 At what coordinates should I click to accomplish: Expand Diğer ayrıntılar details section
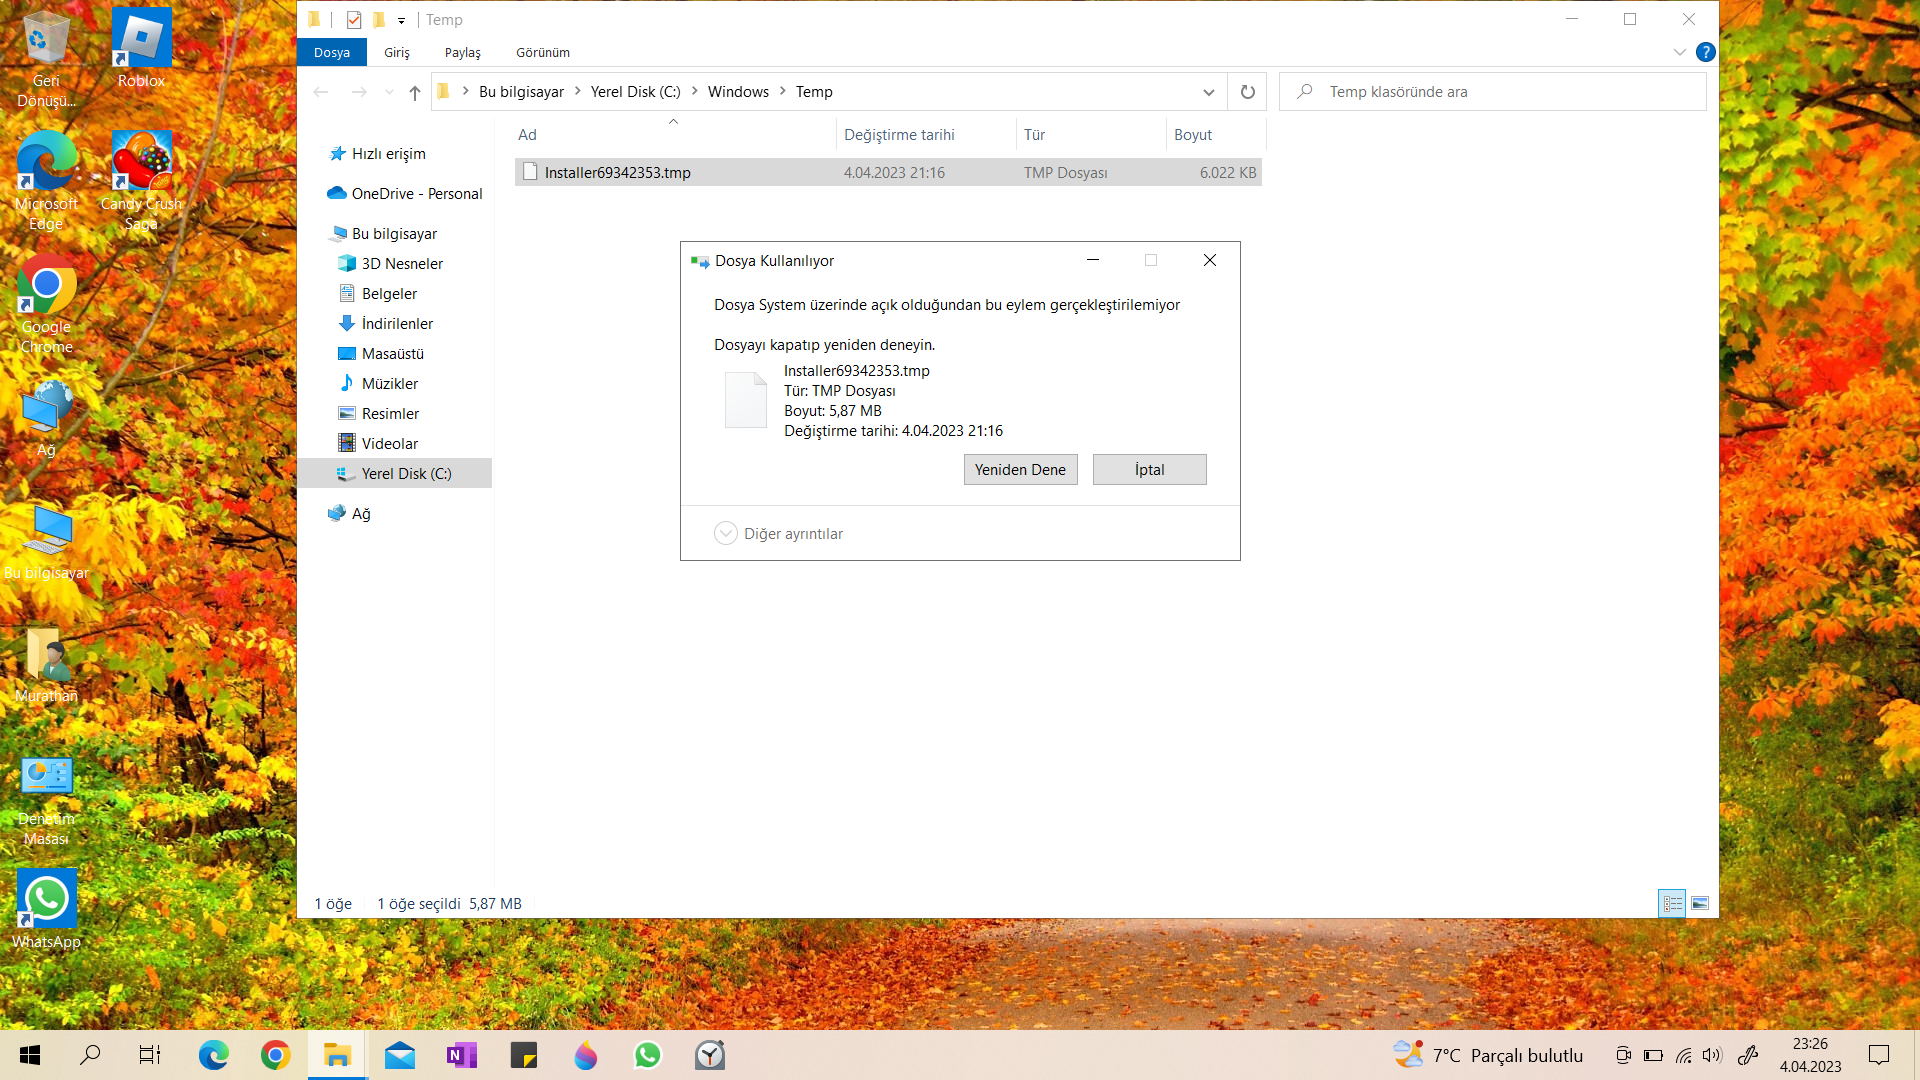[x=726, y=534]
